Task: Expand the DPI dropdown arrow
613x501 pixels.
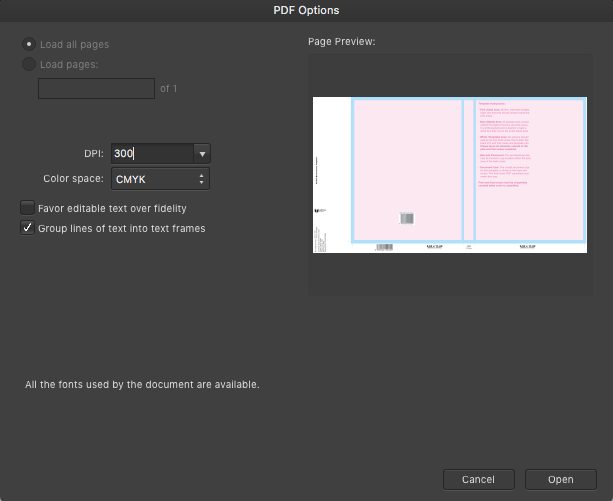Action: 203,154
